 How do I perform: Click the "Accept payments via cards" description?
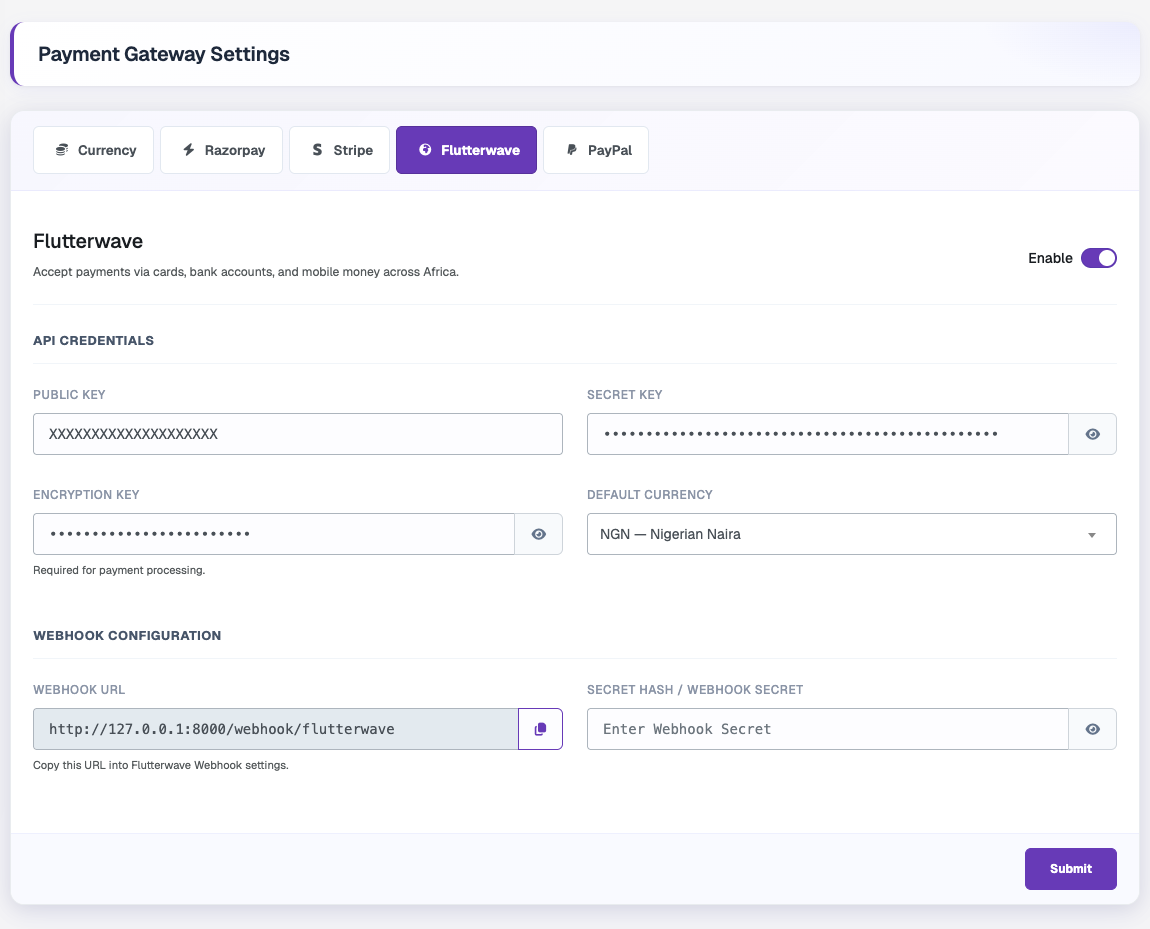pyautogui.click(x=246, y=272)
